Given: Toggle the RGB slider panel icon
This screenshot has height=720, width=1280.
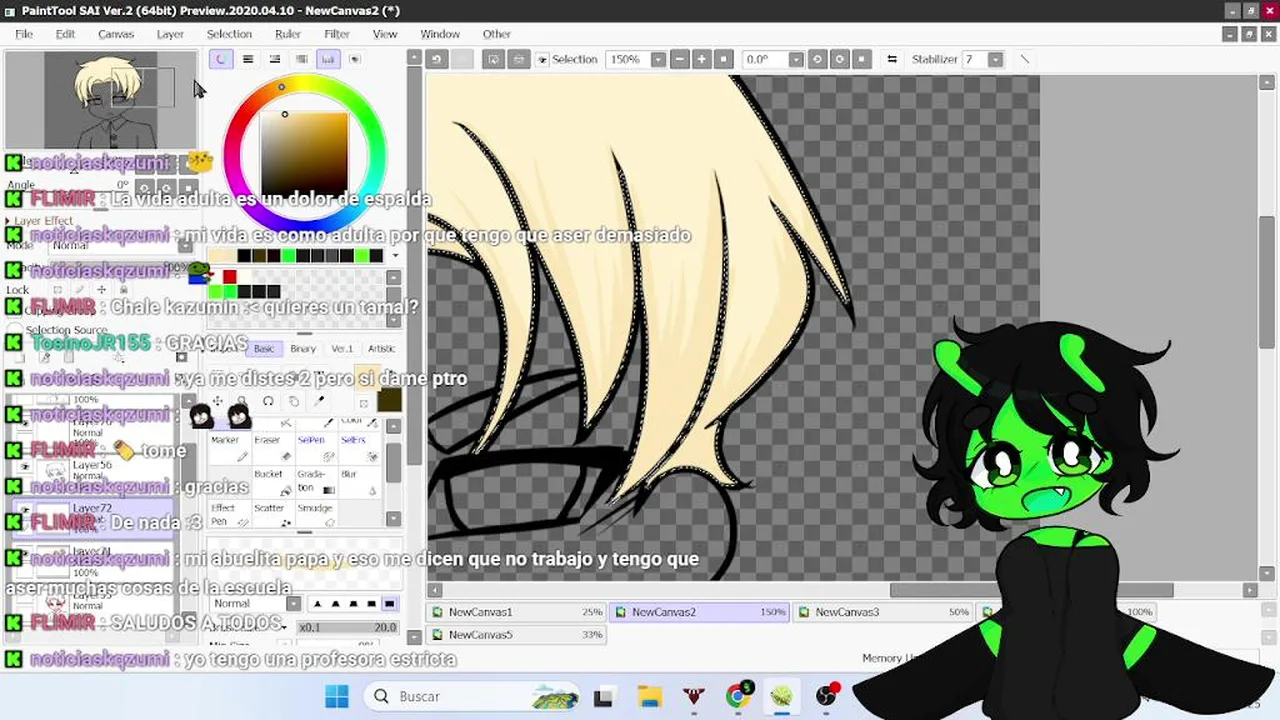Looking at the screenshot, I should 248,59.
